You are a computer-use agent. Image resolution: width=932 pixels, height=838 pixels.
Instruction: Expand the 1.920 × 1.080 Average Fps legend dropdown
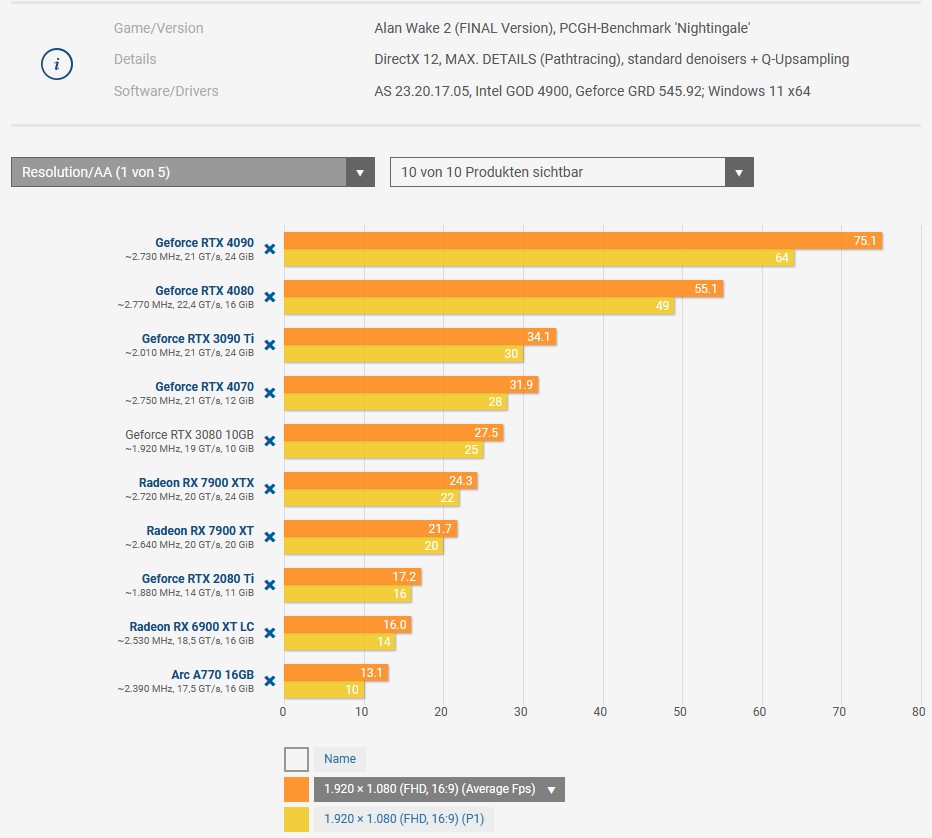pos(439,789)
